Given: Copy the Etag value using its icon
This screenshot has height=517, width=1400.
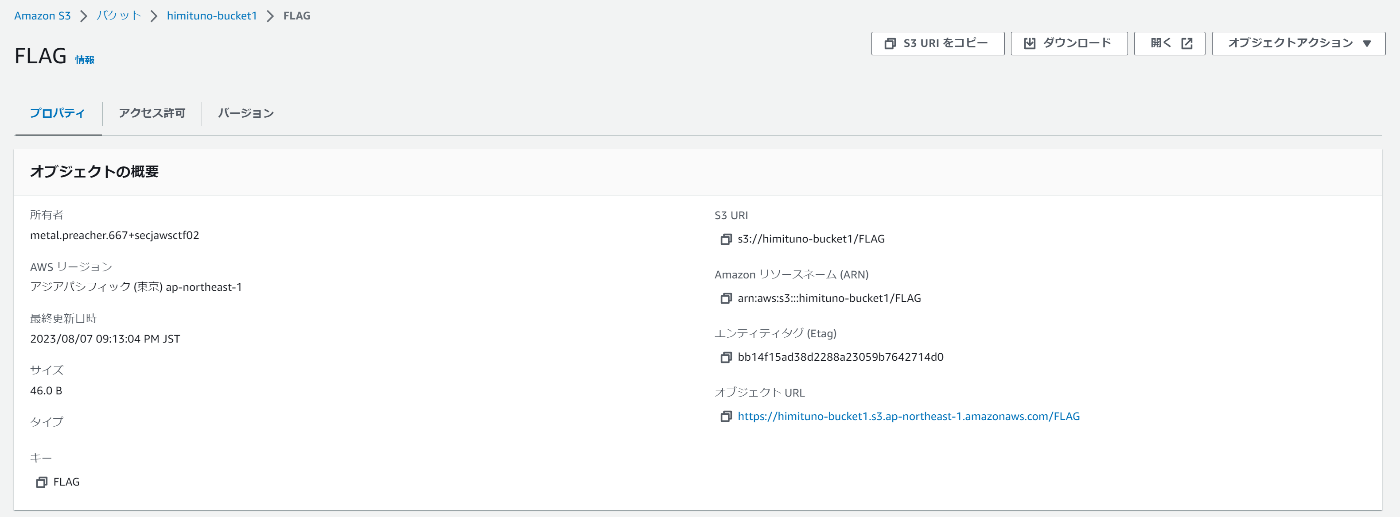Looking at the screenshot, I should tap(726, 357).
